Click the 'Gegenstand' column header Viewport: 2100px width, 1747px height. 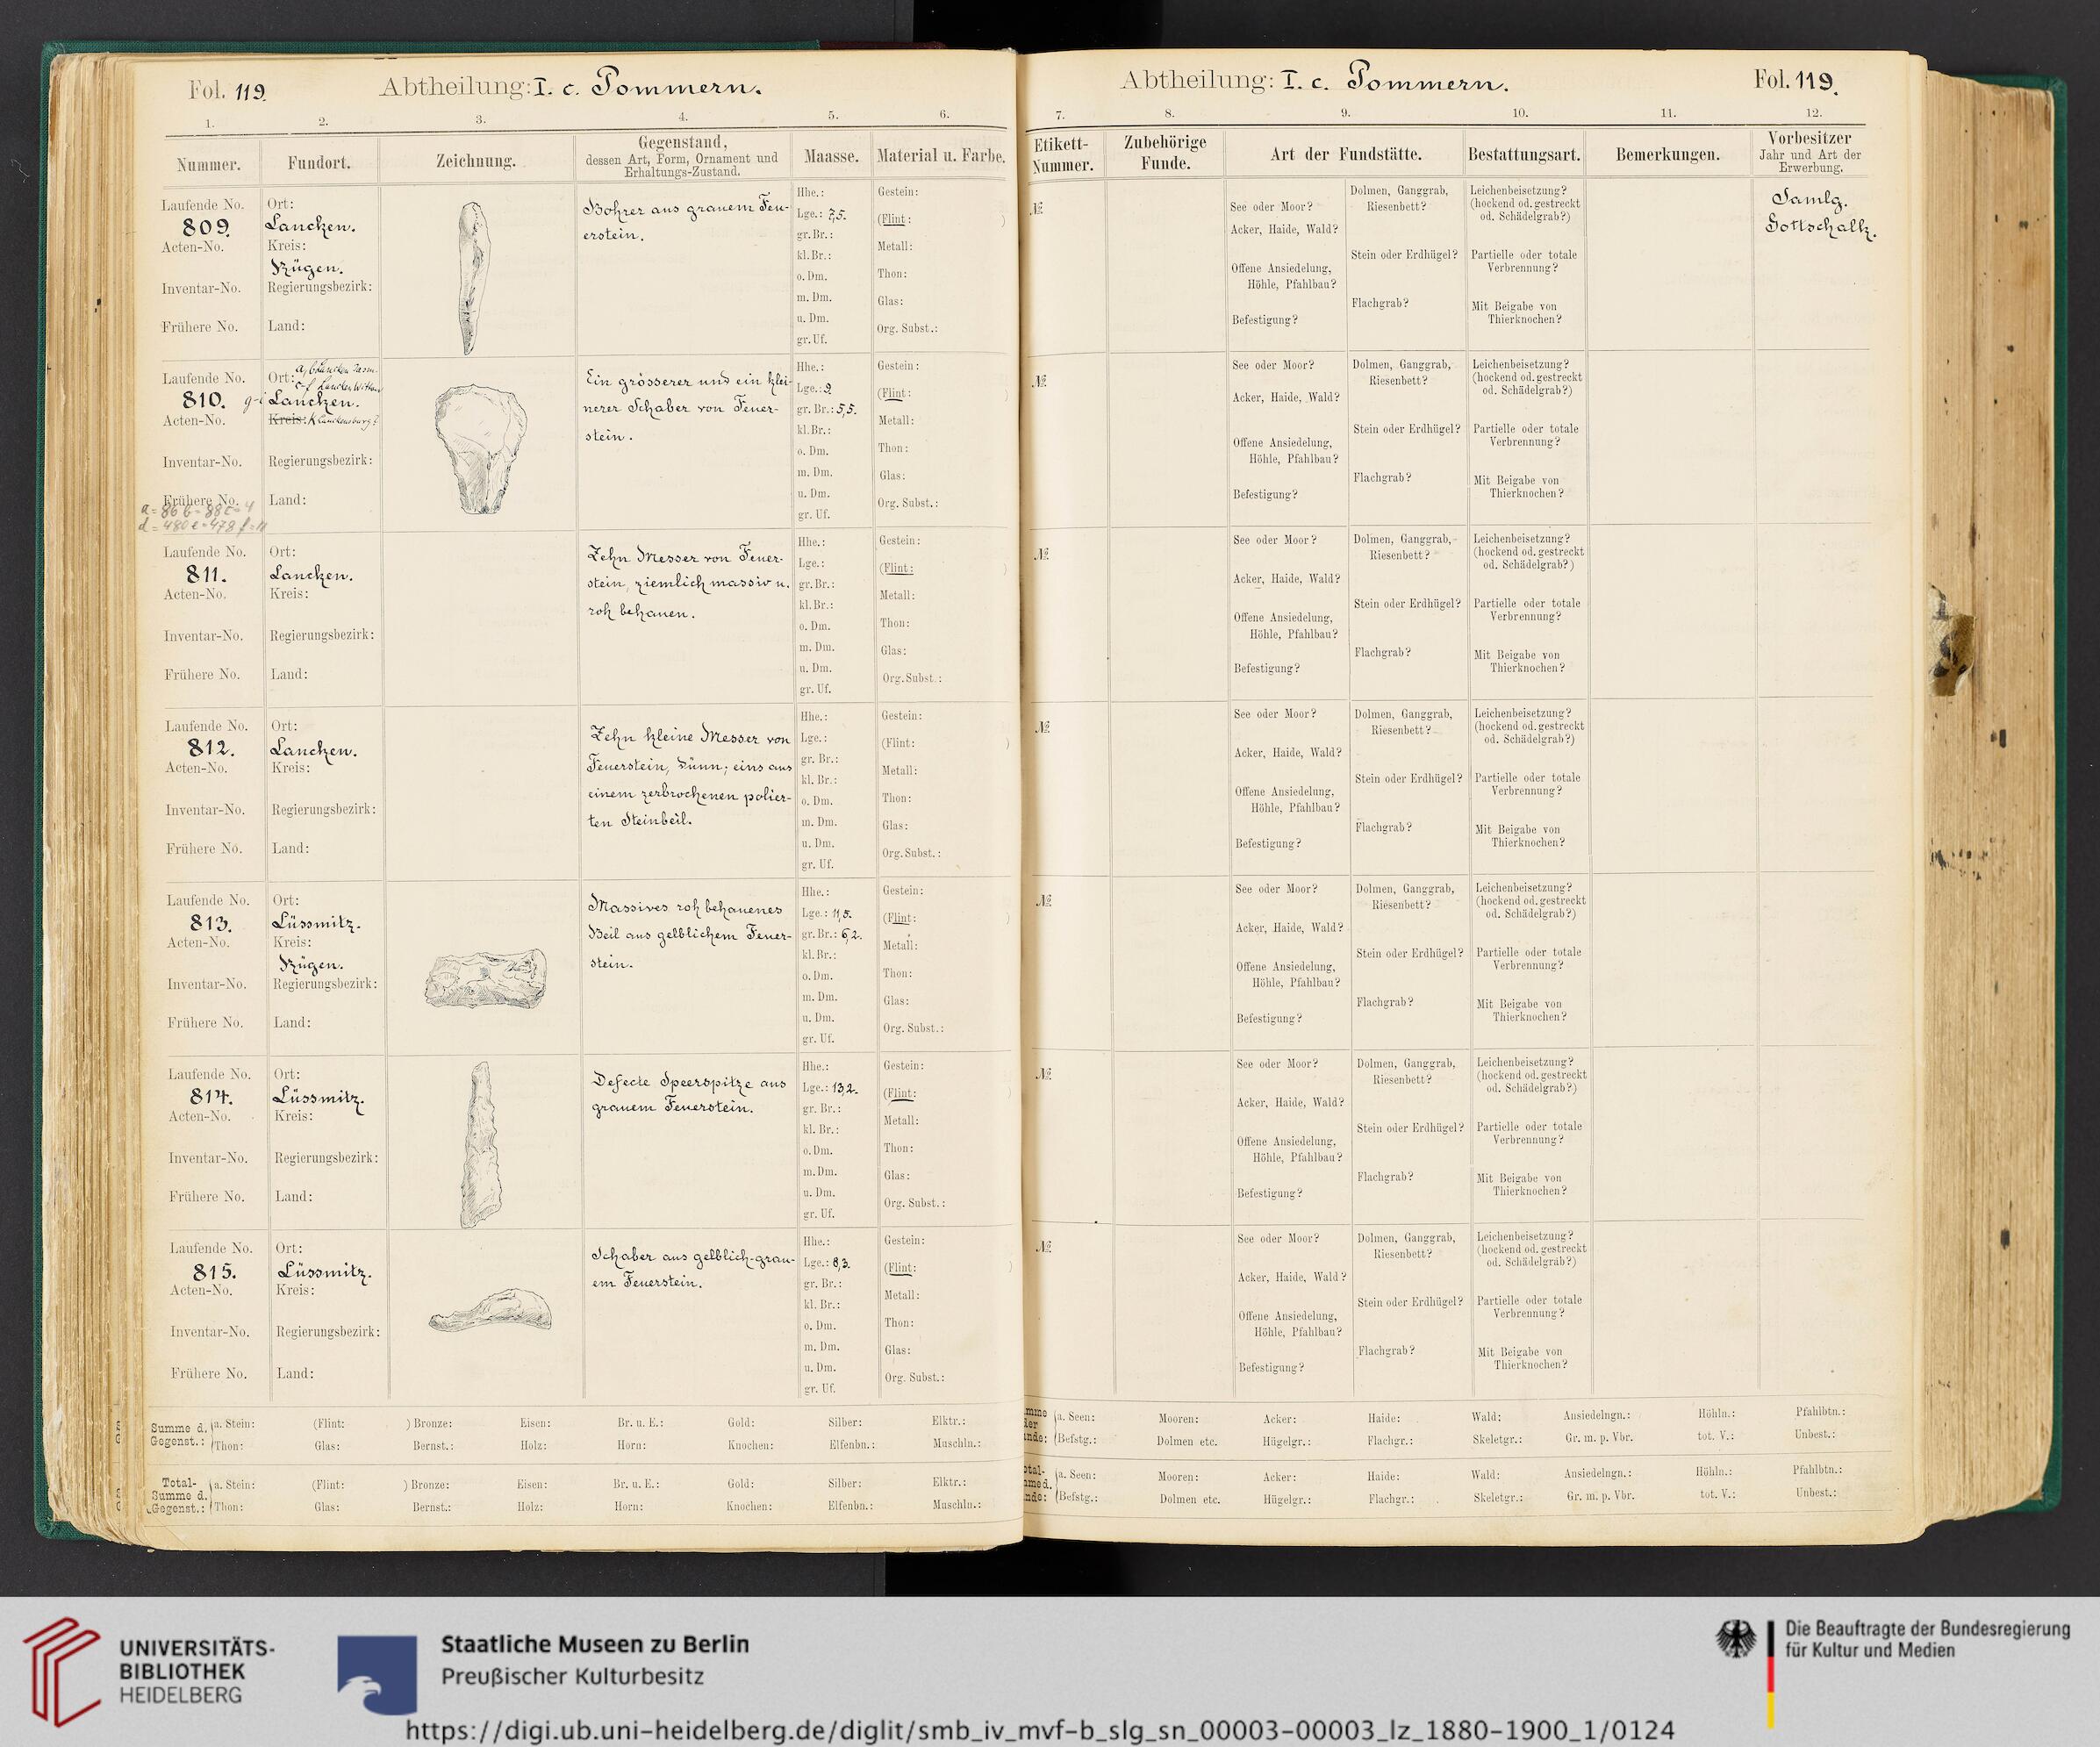[682, 155]
